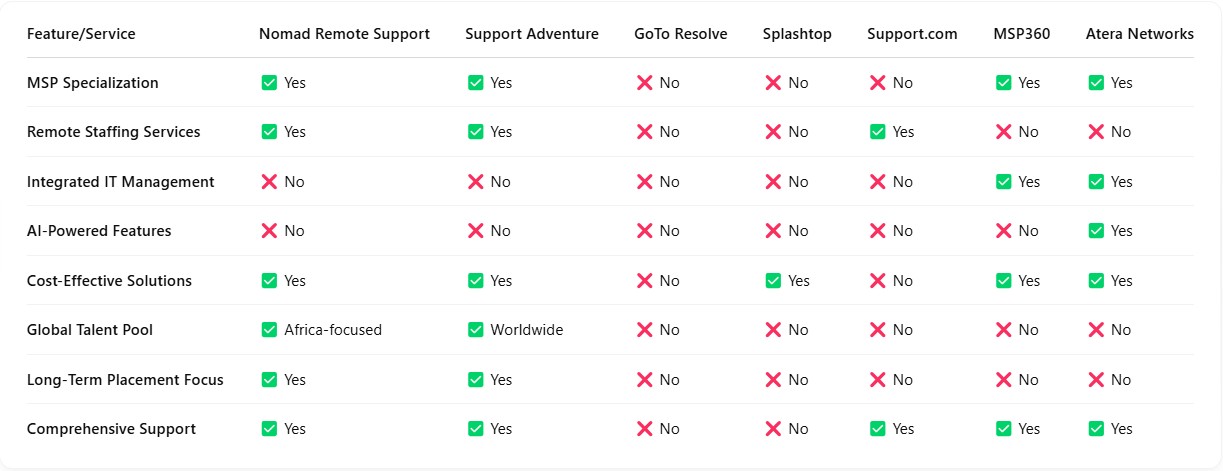Select the Africa-focused cell text

pos(333,330)
